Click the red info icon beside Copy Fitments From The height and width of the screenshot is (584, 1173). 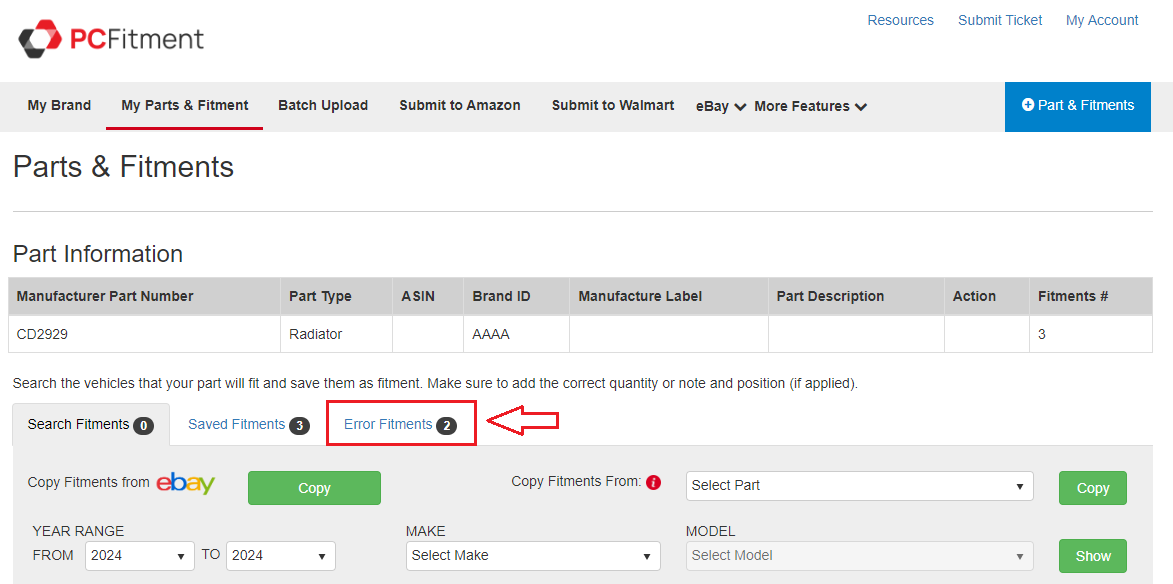[653, 482]
